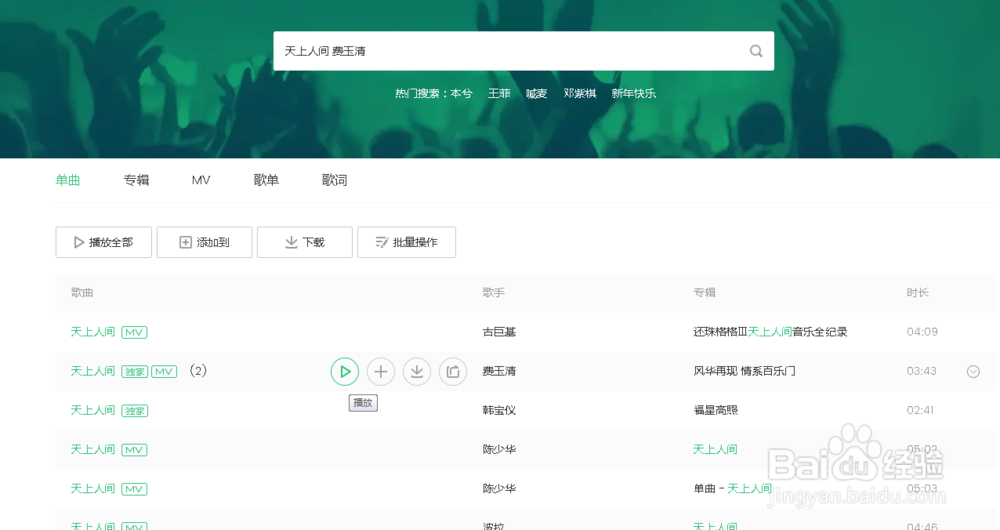Download the 费玉清 song via row icon
The image size is (1000, 530).
coord(417,372)
